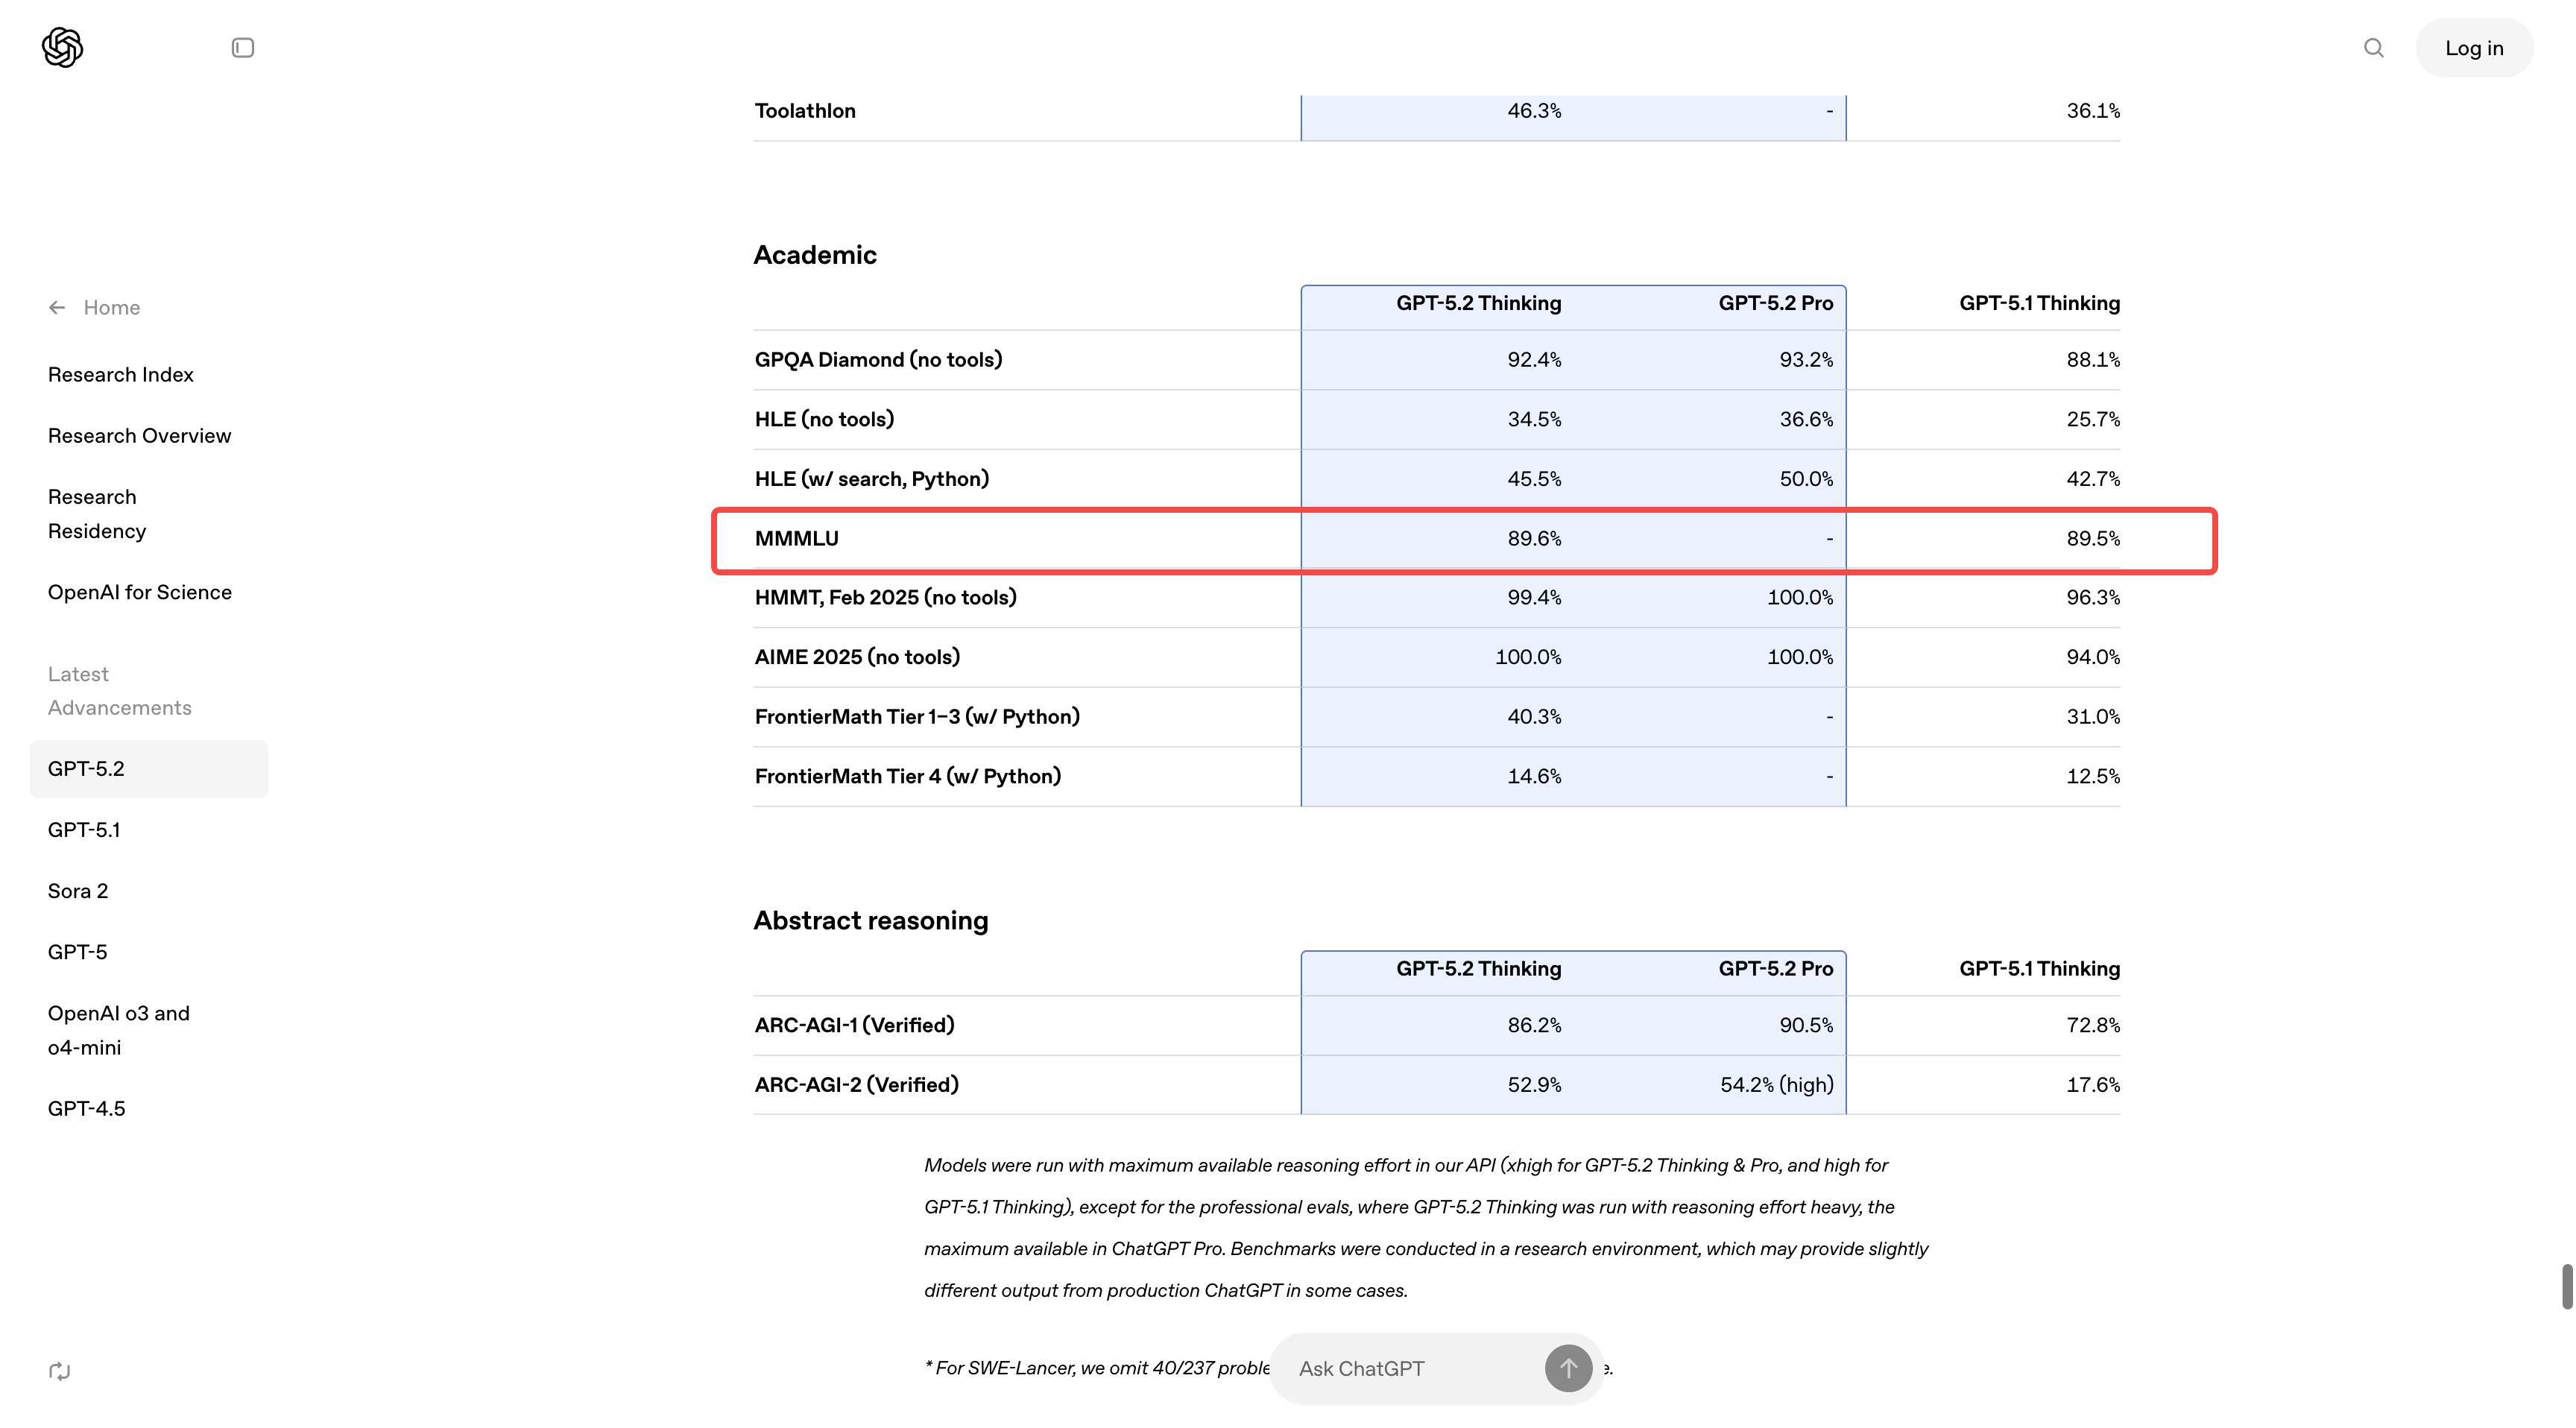Toggle the sidebar collapse icon

point(242,48)
